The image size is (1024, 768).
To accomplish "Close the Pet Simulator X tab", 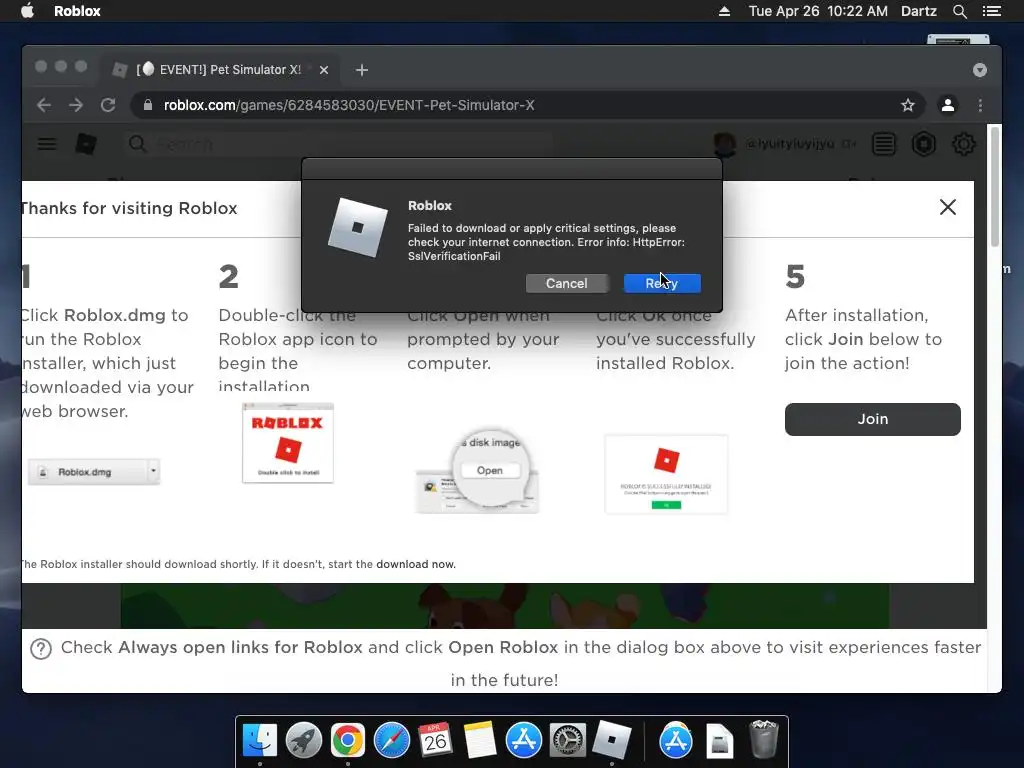I will 324,70.
